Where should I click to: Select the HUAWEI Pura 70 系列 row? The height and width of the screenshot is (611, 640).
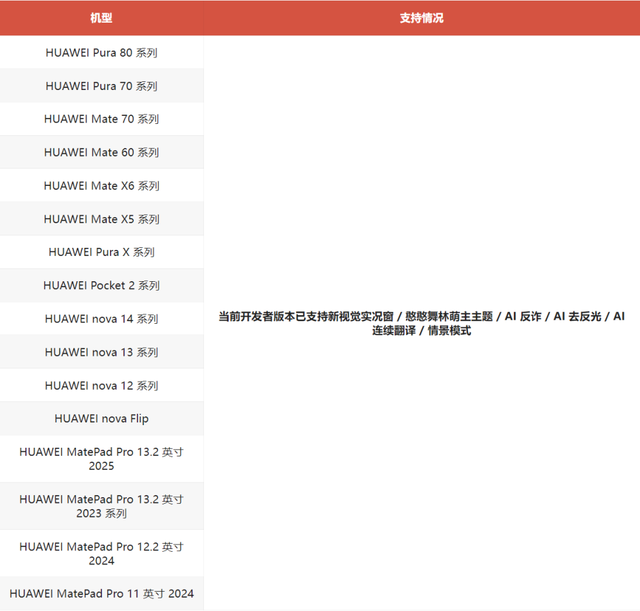click(101, 86)
